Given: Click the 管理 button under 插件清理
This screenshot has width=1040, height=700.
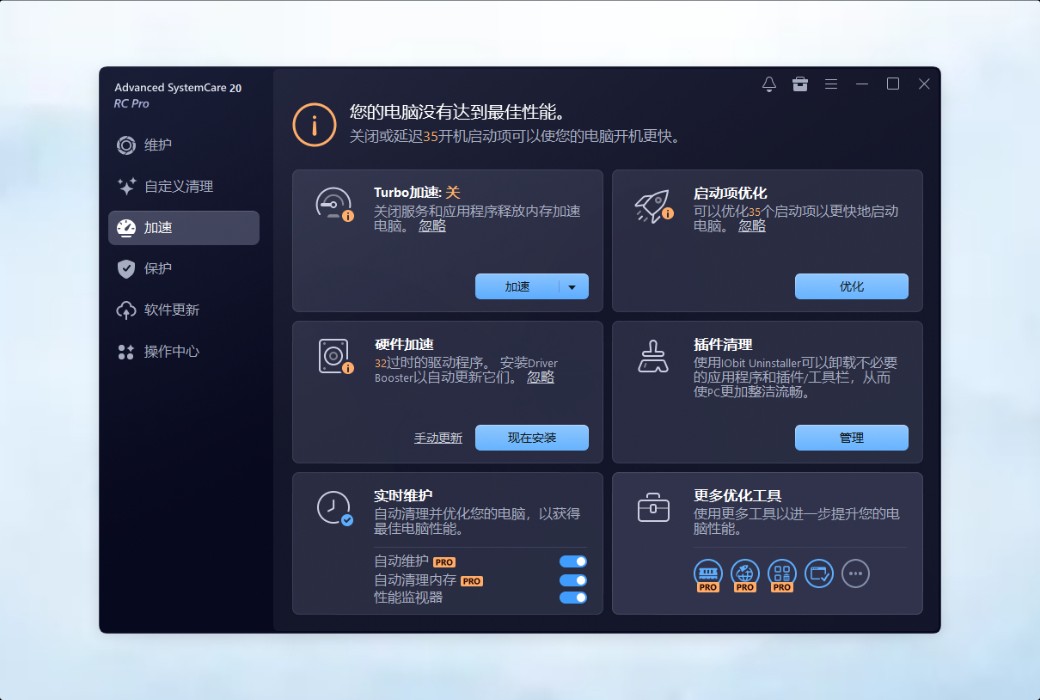Looking at the screenshot, I should pos(852,438).
